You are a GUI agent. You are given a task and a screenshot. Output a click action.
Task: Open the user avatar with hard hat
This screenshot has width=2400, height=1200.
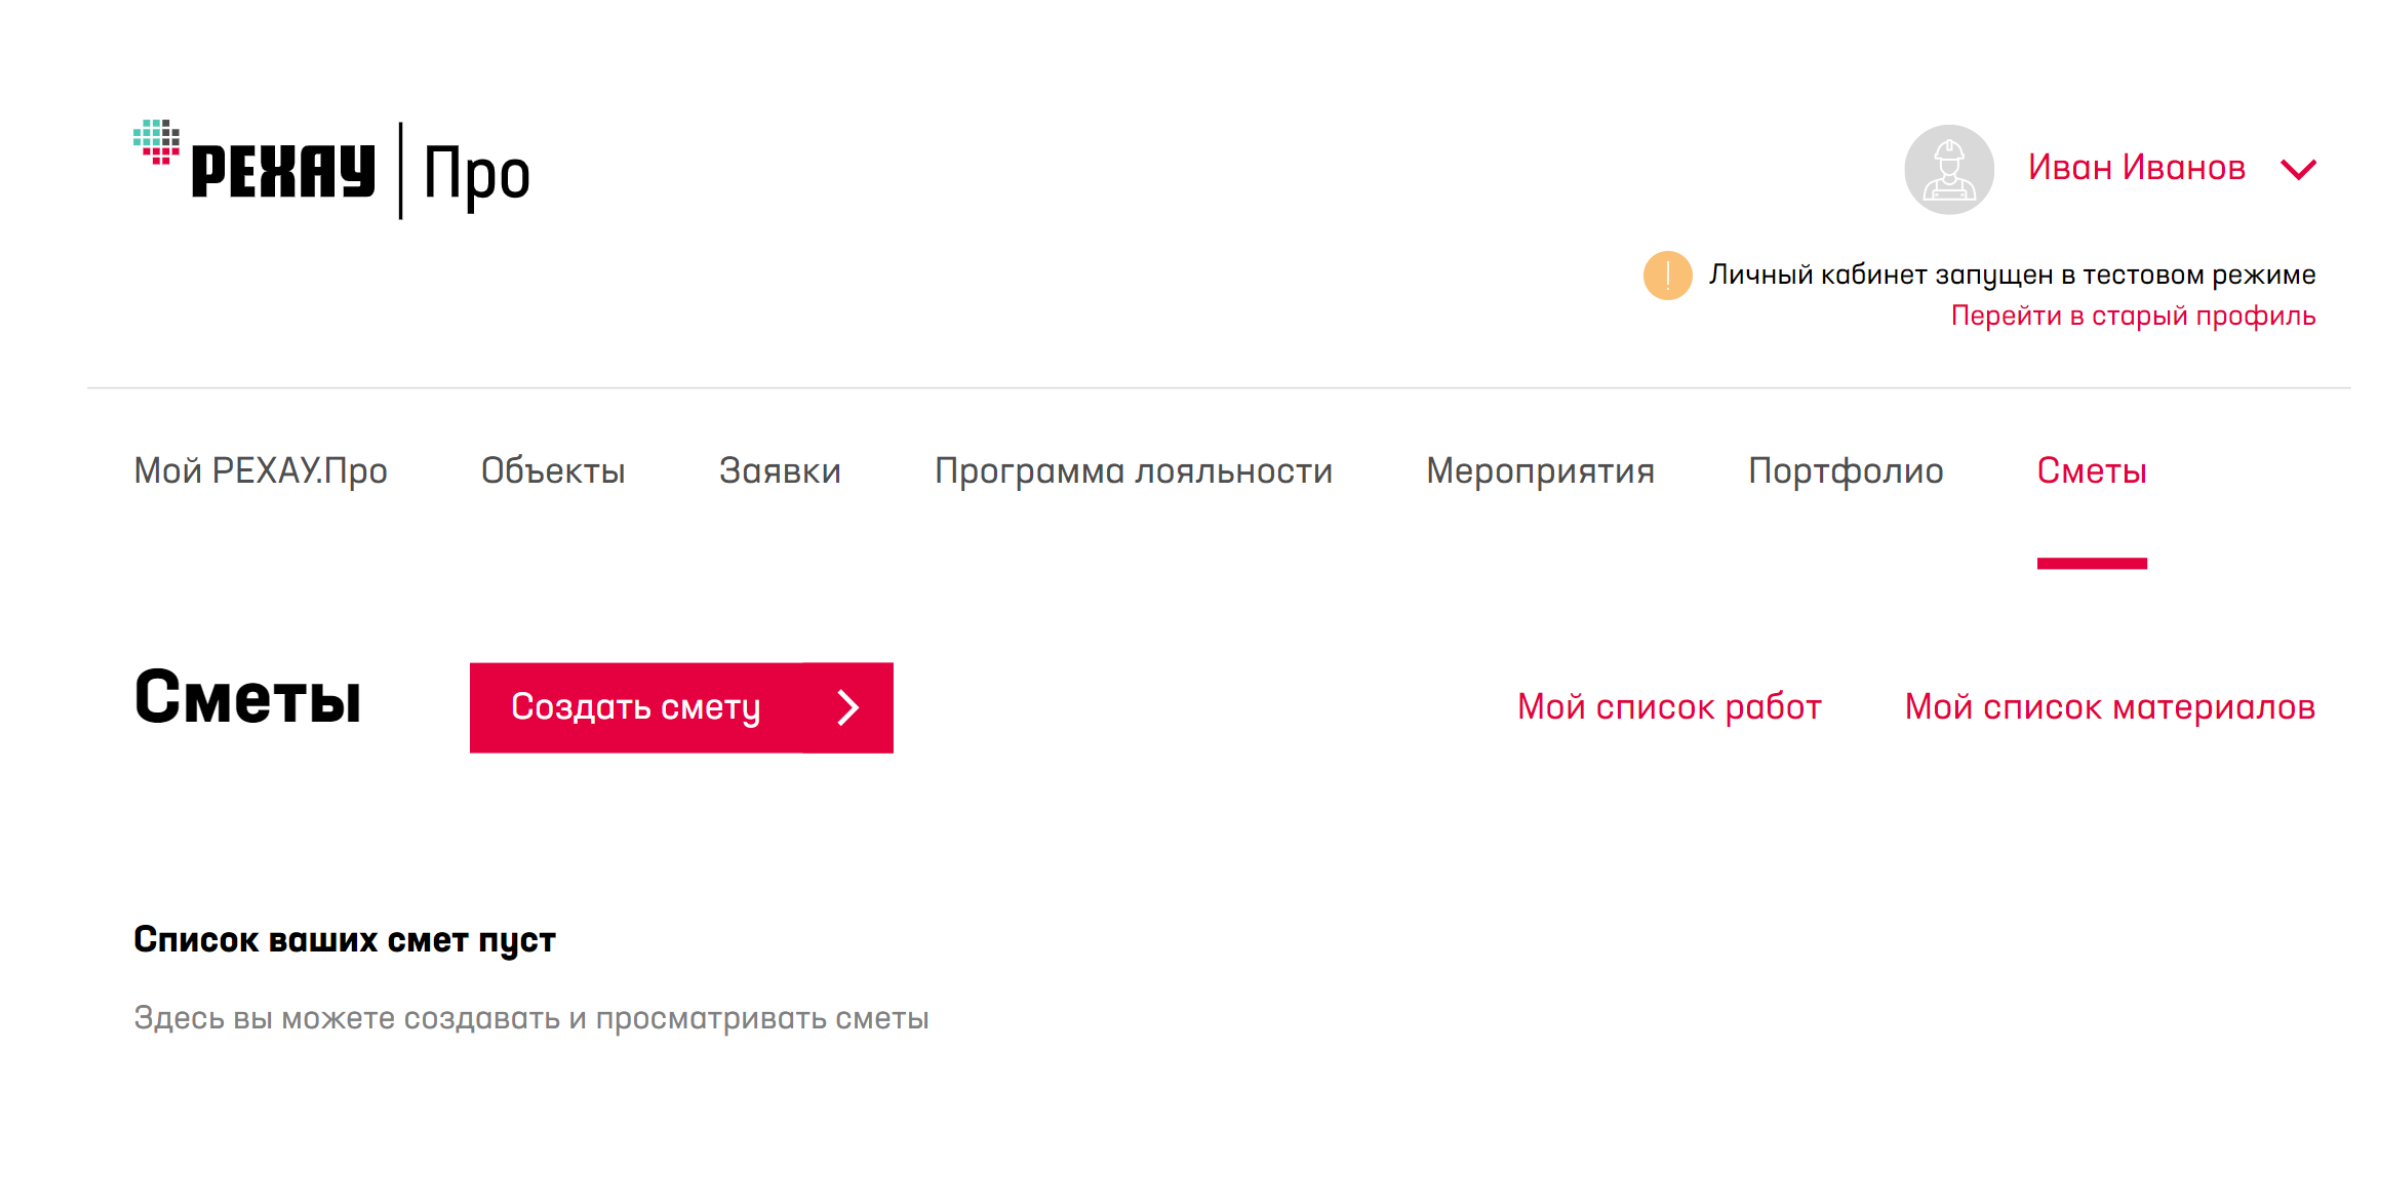[x=1948, y=169]
